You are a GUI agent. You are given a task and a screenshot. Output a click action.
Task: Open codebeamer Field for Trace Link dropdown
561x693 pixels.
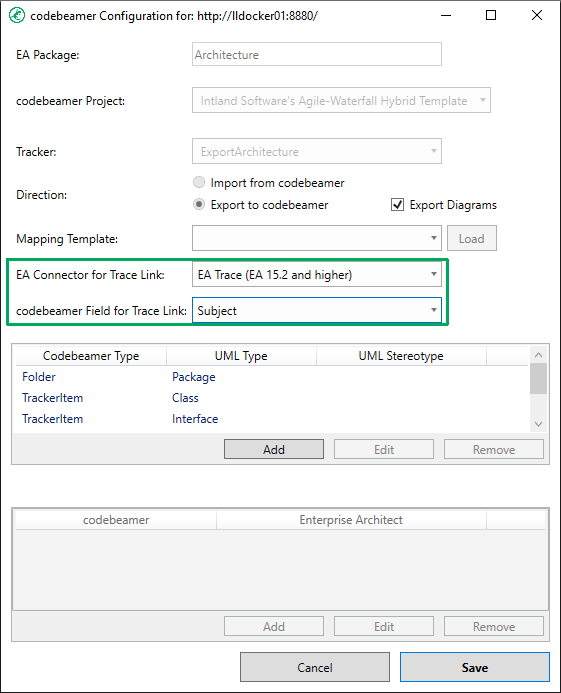pyautogui.click(x=317, y=310)
